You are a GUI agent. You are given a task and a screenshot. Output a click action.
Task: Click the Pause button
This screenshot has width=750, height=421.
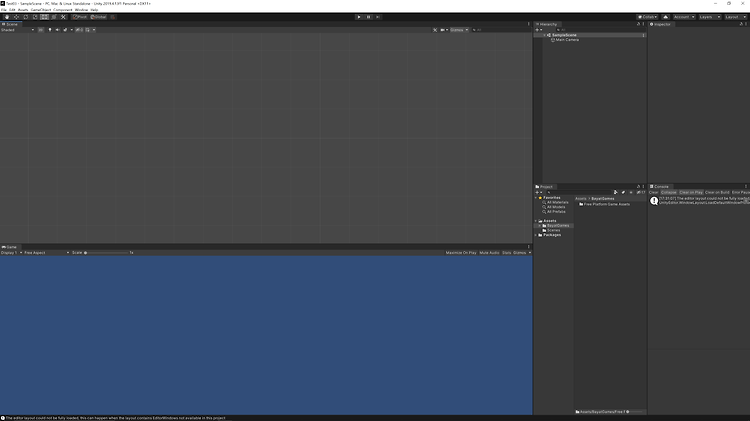[368, 17]
